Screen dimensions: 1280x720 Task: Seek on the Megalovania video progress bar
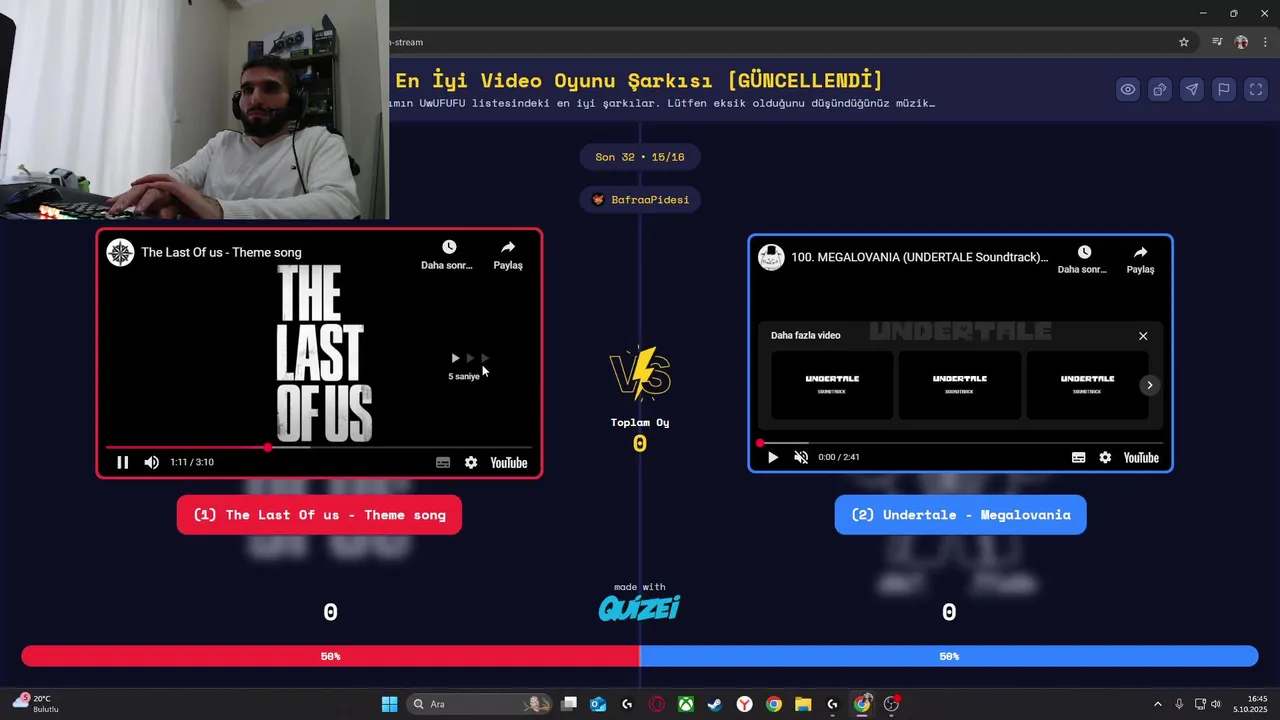(960, 442)
